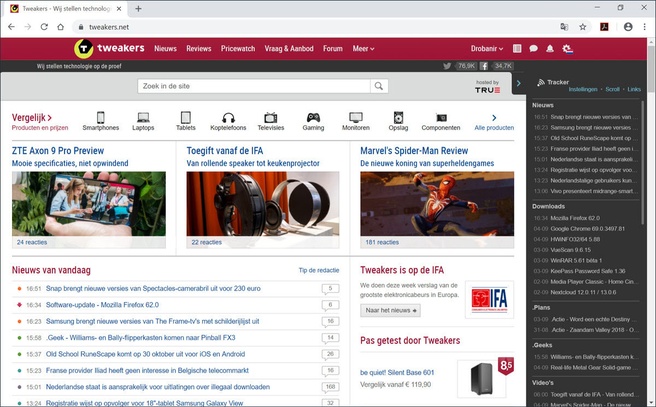
Task: Open the 181 reacties link
Action: point(382,242)
